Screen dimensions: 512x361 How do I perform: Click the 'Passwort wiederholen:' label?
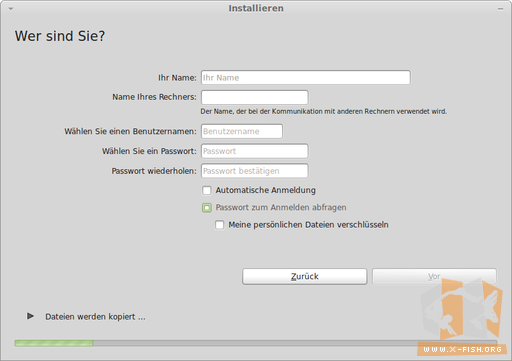click(154, 171)
